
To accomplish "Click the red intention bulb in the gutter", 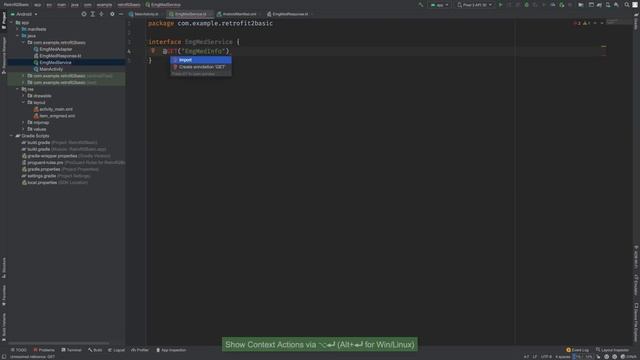I will pos(153,51).
